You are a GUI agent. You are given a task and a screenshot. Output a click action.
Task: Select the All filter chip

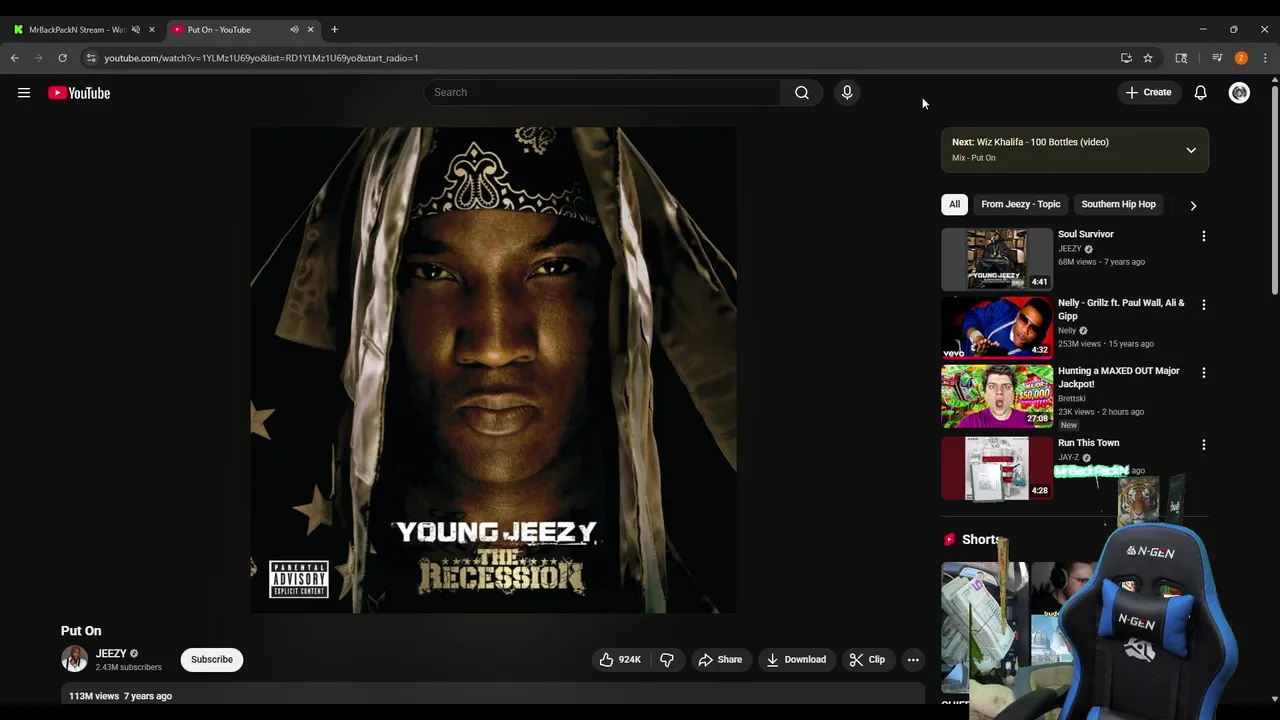954,204
